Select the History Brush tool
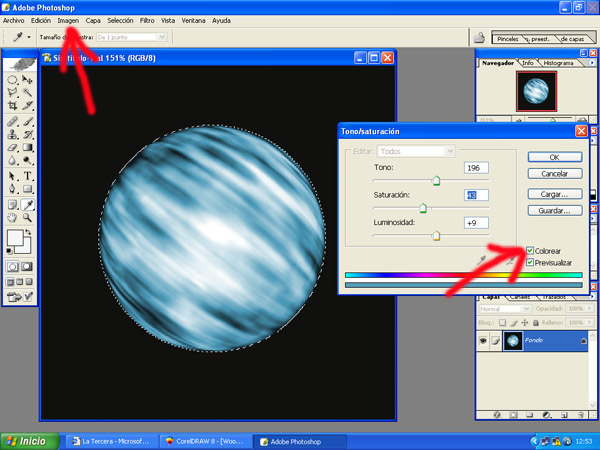The image size is (600, 450). (x=27, y=135)
